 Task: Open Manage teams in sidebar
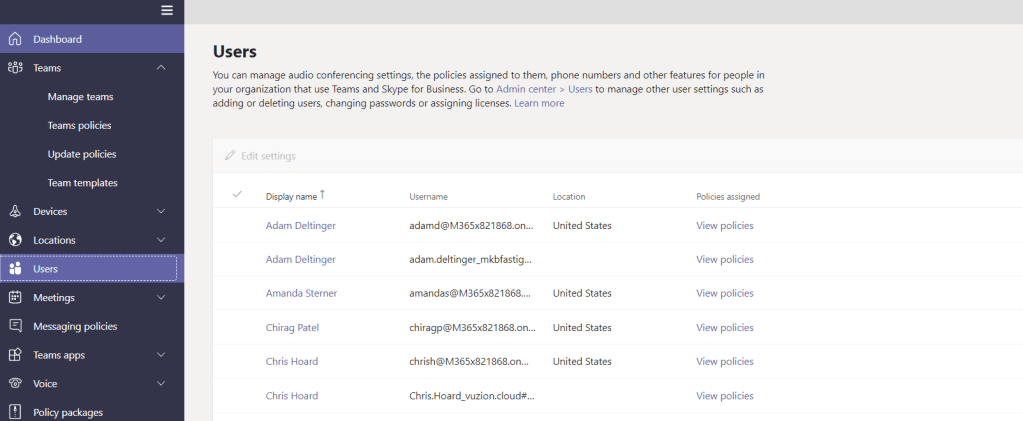(x=80, y=97)
